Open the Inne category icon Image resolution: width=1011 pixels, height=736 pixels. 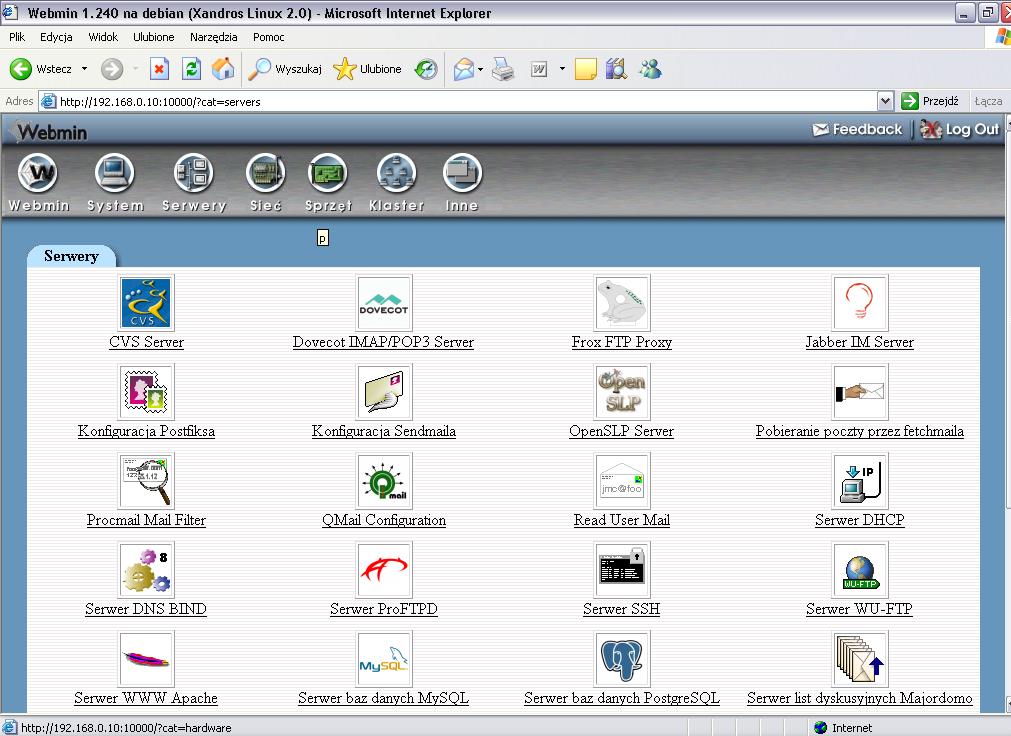pyautogui.click(x=462, y=173)
